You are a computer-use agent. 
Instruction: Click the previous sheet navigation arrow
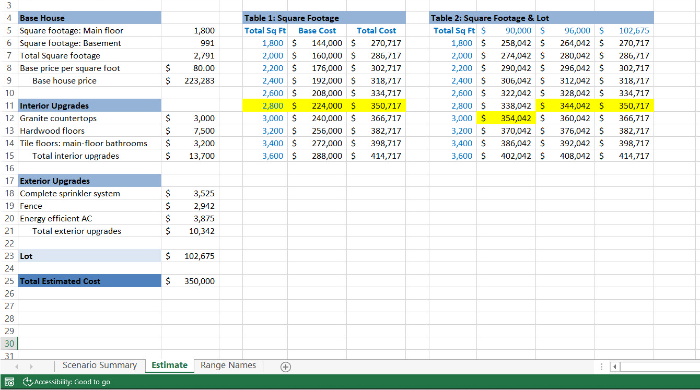point(17,366)
